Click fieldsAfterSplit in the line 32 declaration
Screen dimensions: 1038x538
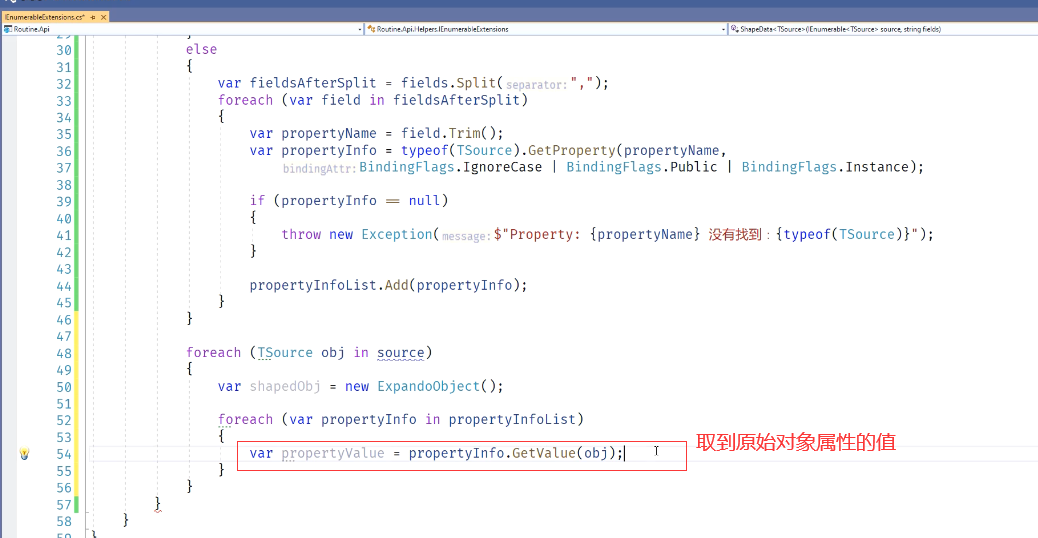312,83
